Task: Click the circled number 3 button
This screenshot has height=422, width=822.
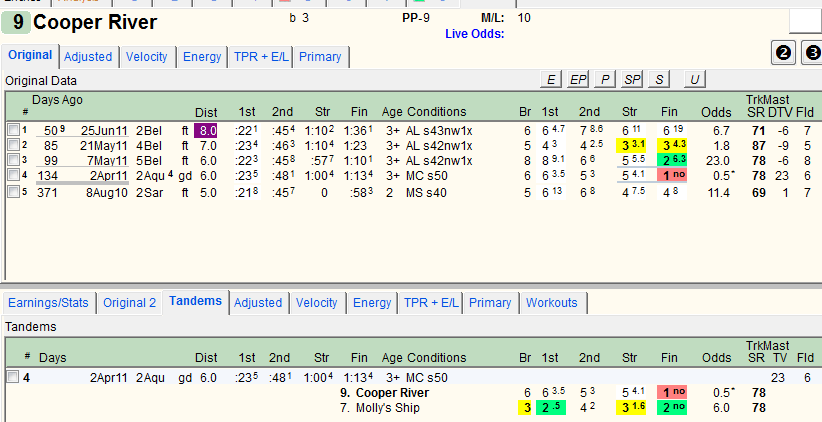Action: pyautogui.click(x=812, y=53)
